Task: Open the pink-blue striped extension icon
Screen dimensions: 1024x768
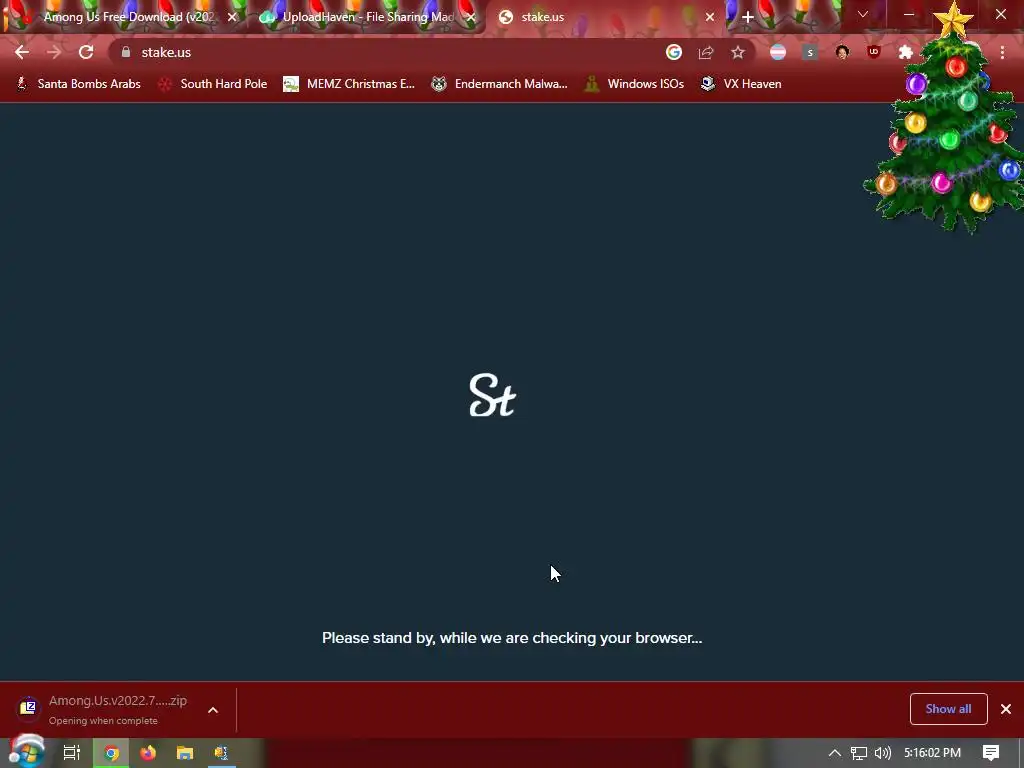Action: (778, 52)
